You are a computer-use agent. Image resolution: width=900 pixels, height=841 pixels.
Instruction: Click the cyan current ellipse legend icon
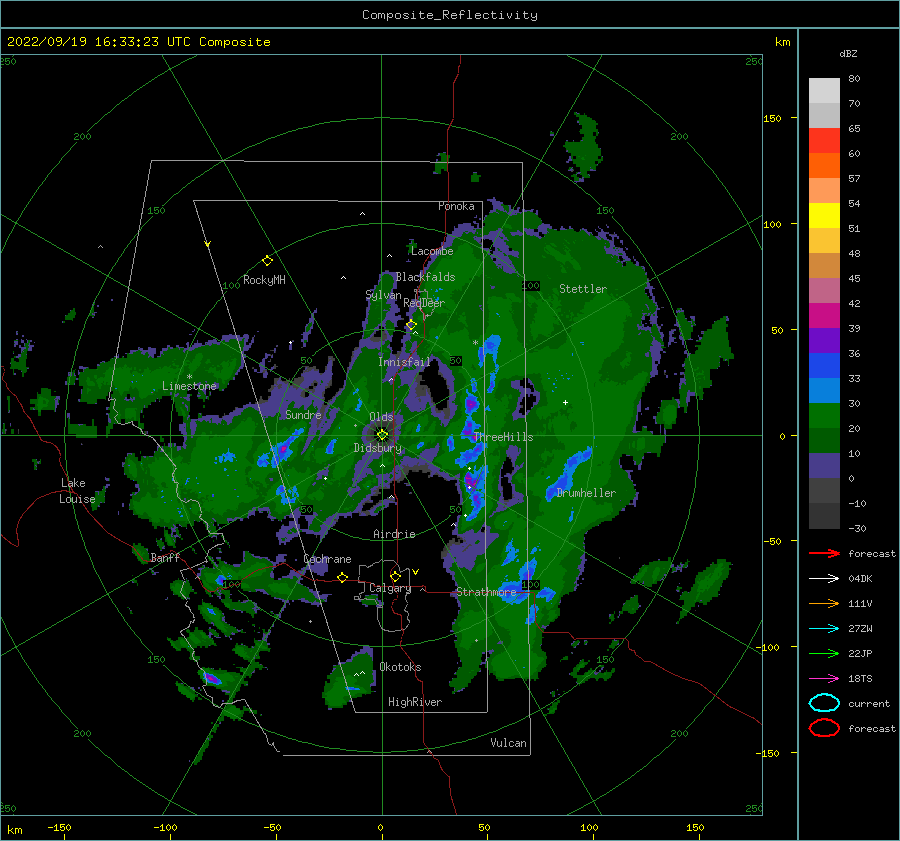click(x=824, y=703)
